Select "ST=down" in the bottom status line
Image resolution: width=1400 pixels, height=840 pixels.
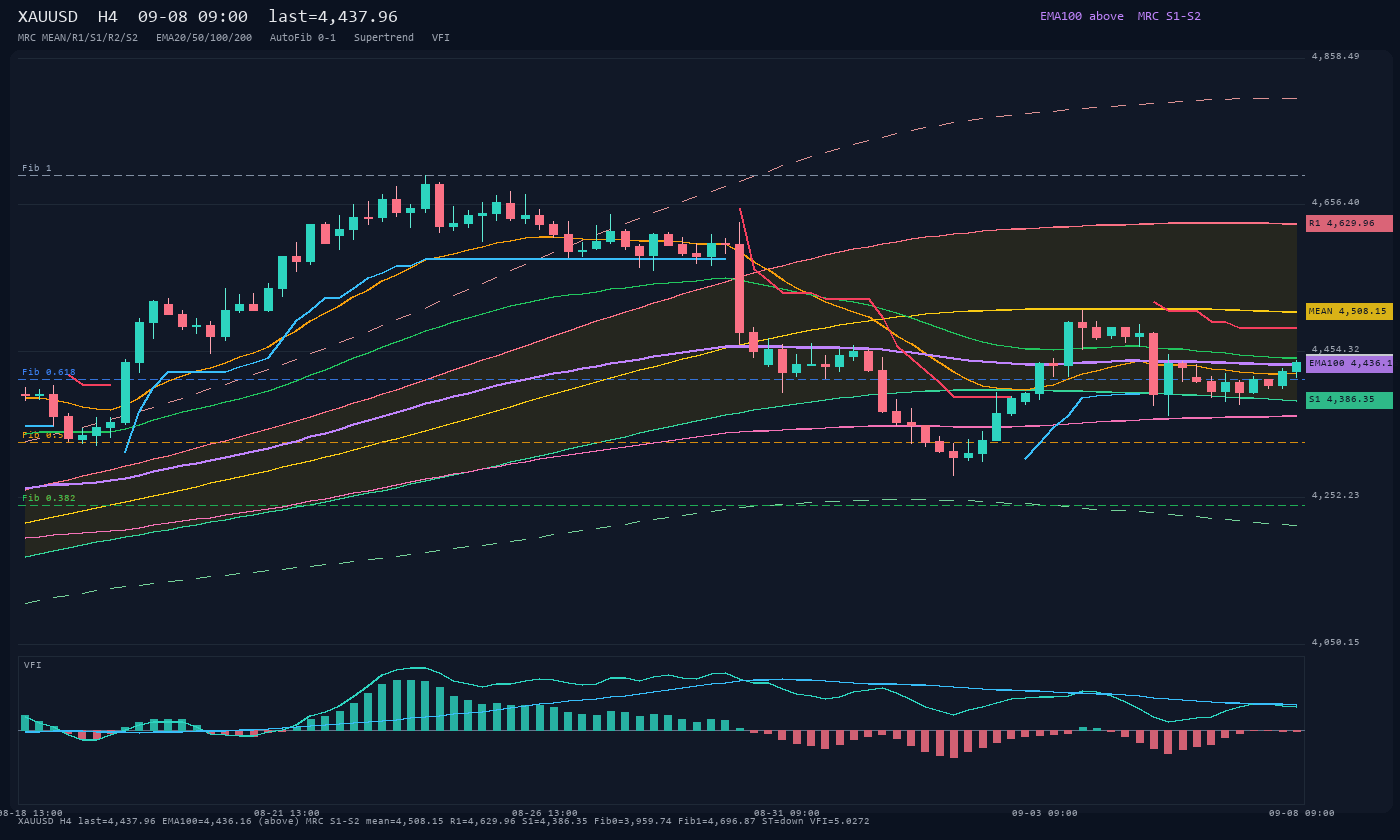783,821
